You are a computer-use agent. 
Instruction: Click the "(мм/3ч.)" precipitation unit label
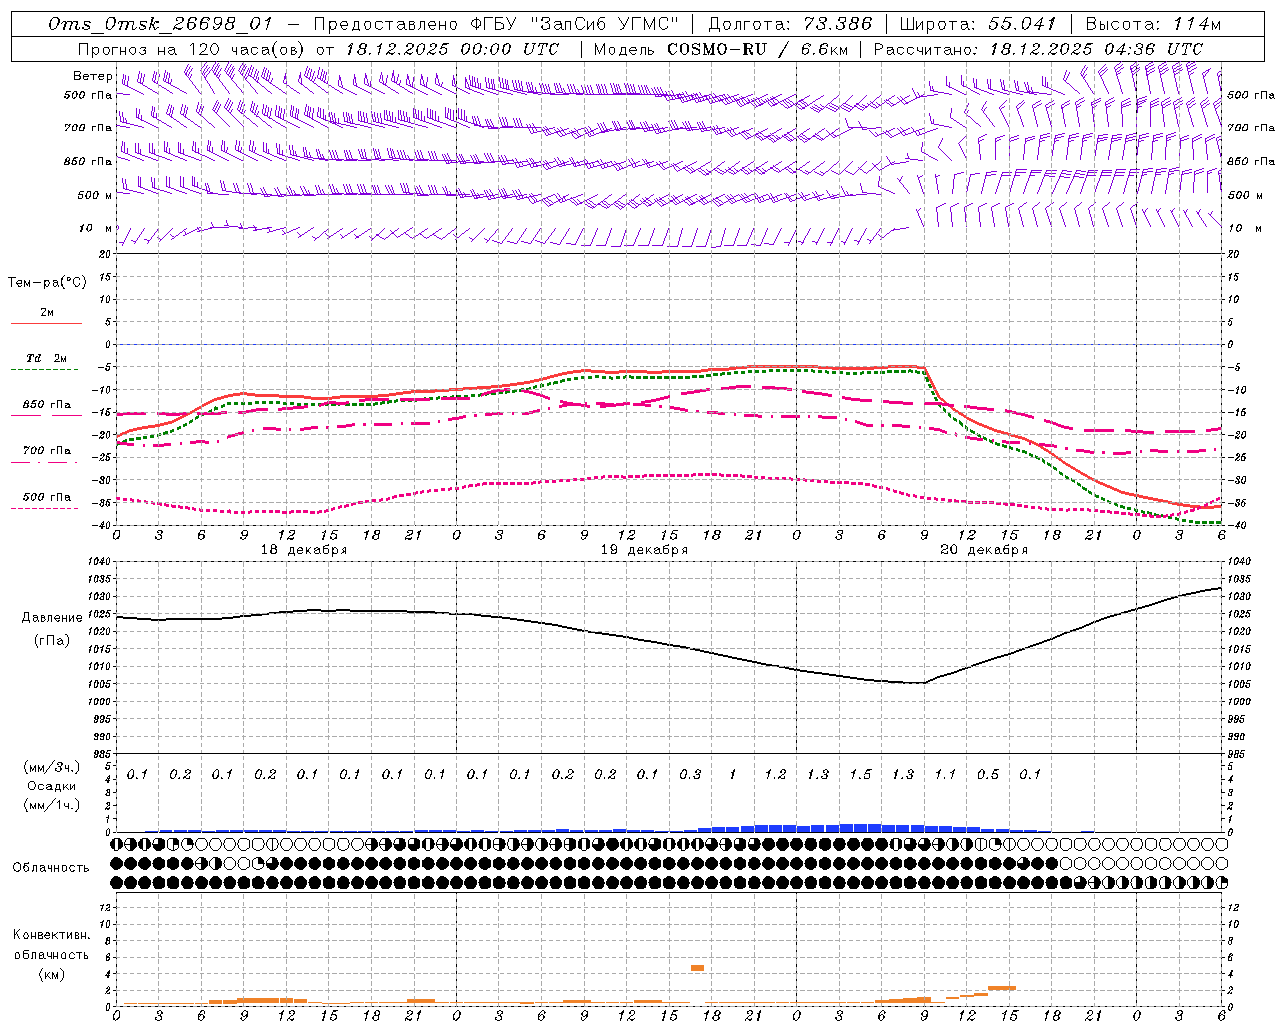point(52,767)
